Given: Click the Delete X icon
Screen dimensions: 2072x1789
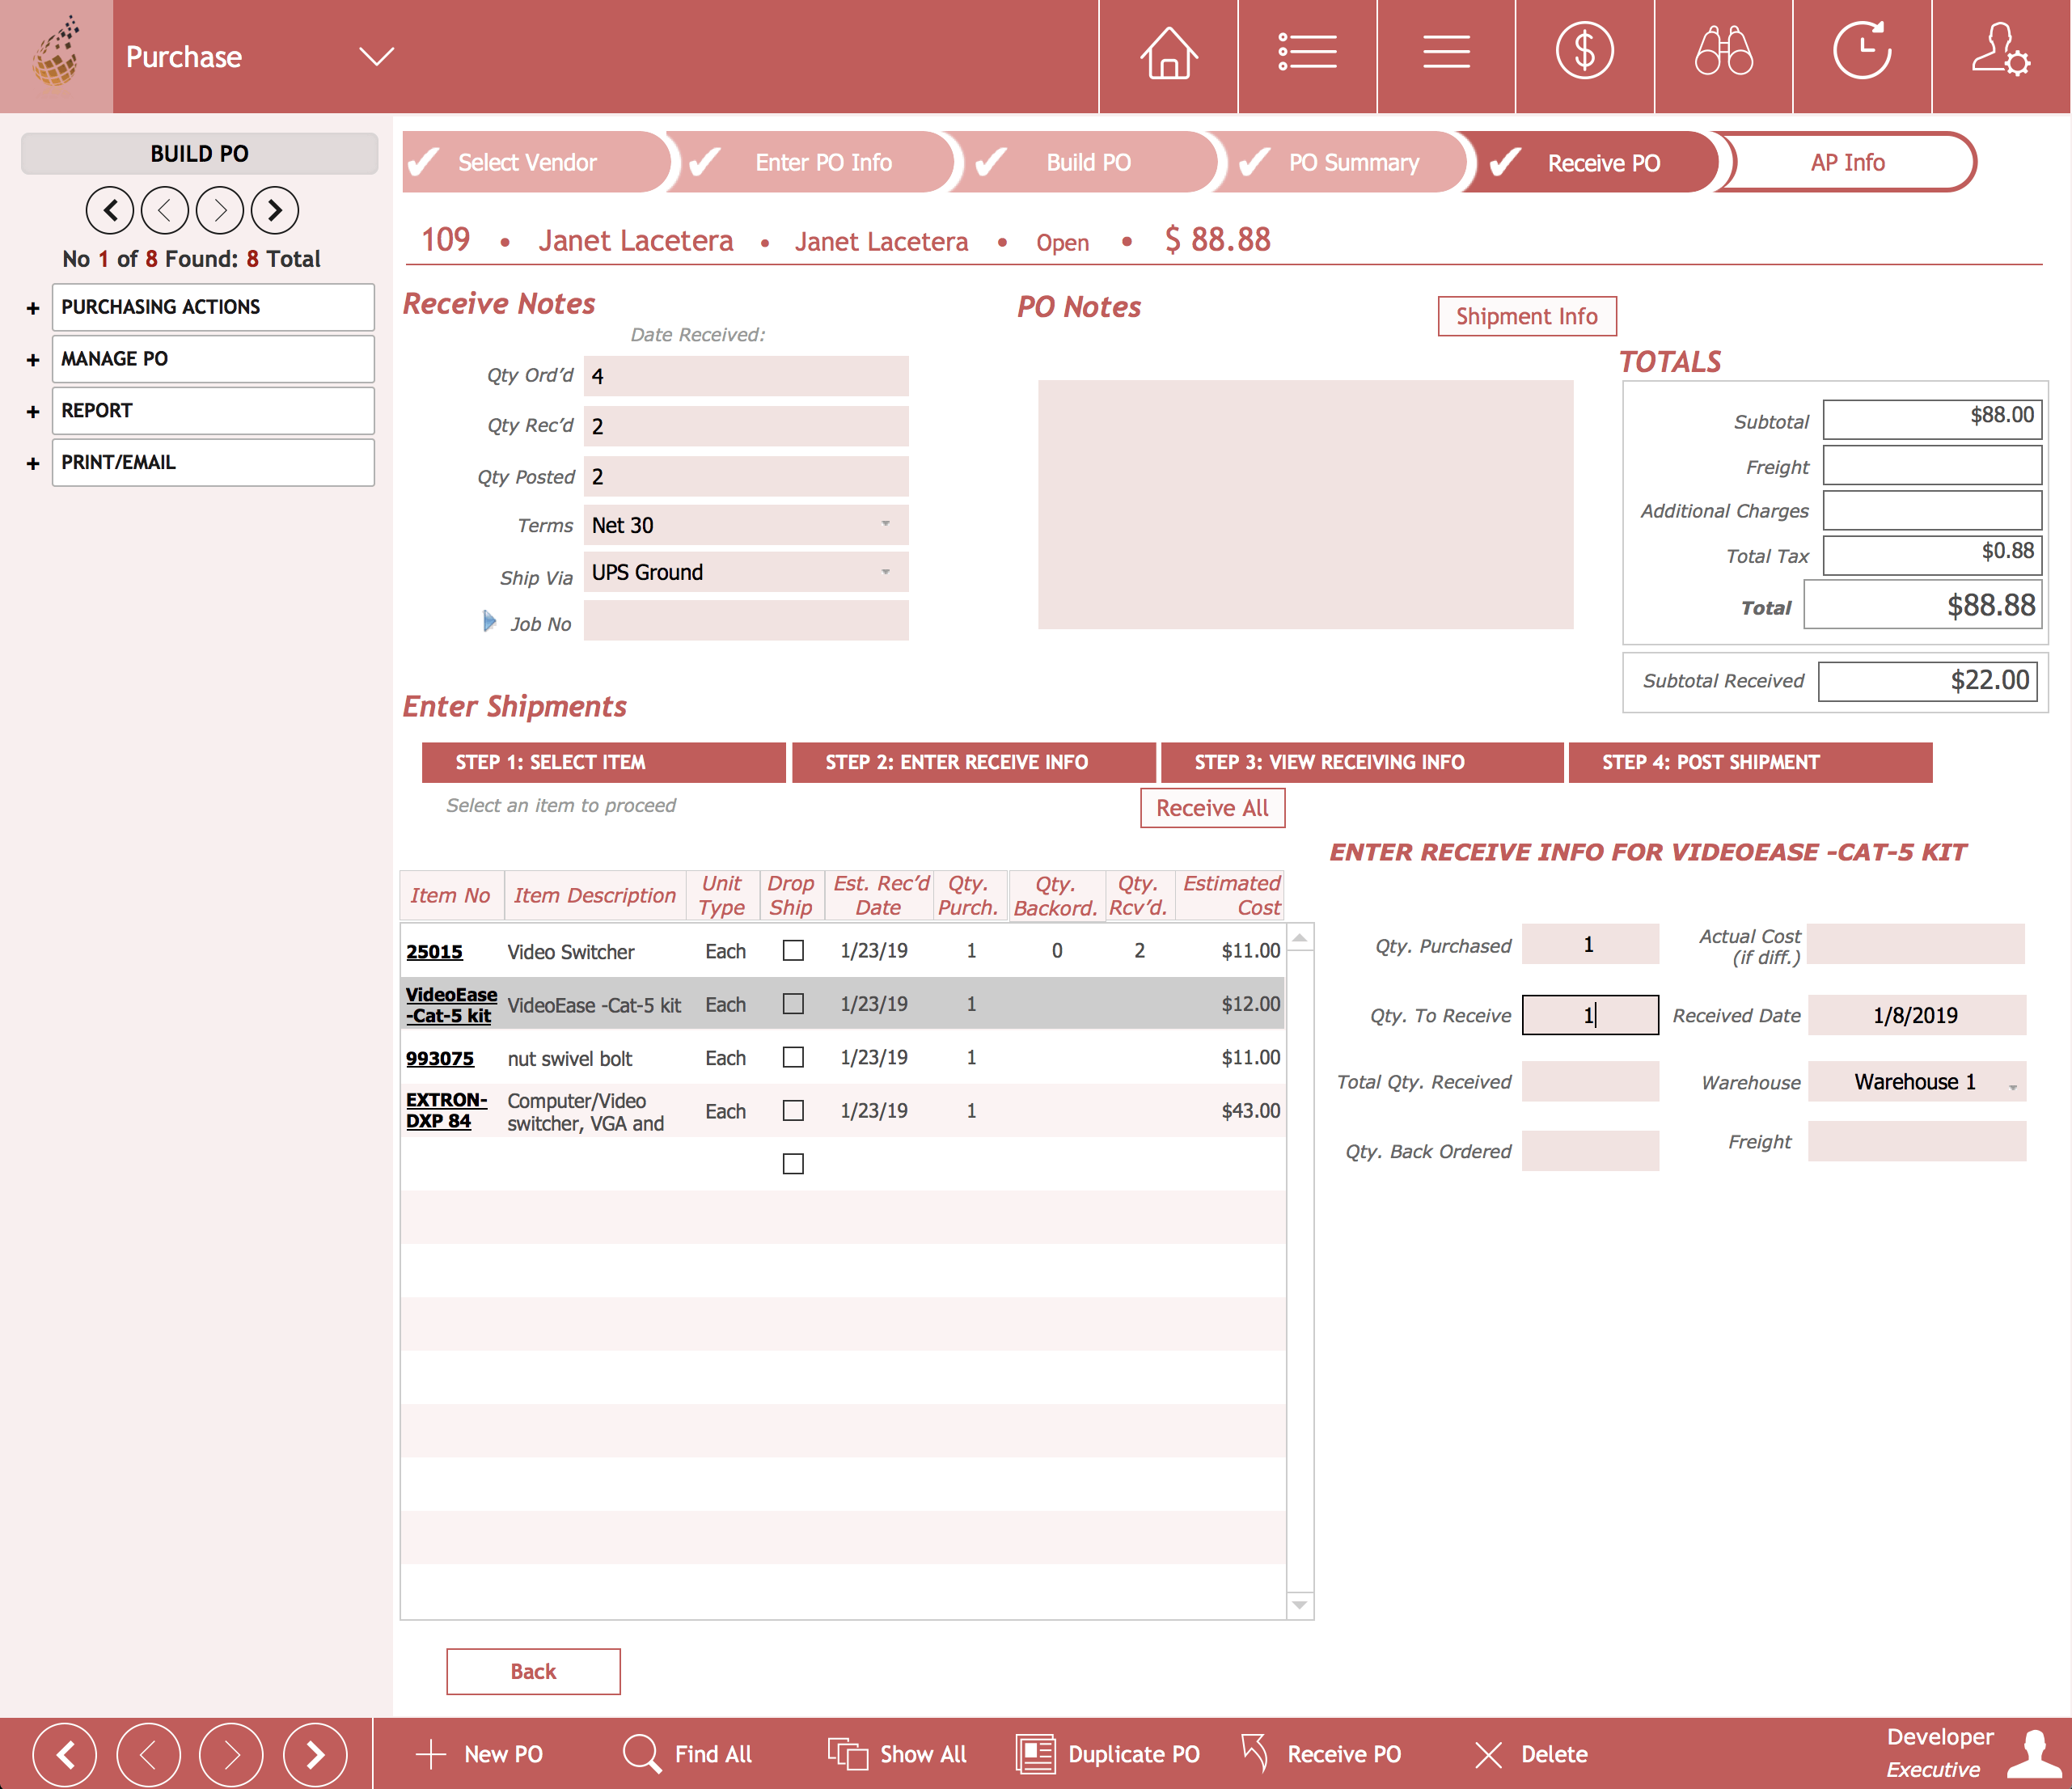Looking at the screenshot, I should [1488, 1754].
